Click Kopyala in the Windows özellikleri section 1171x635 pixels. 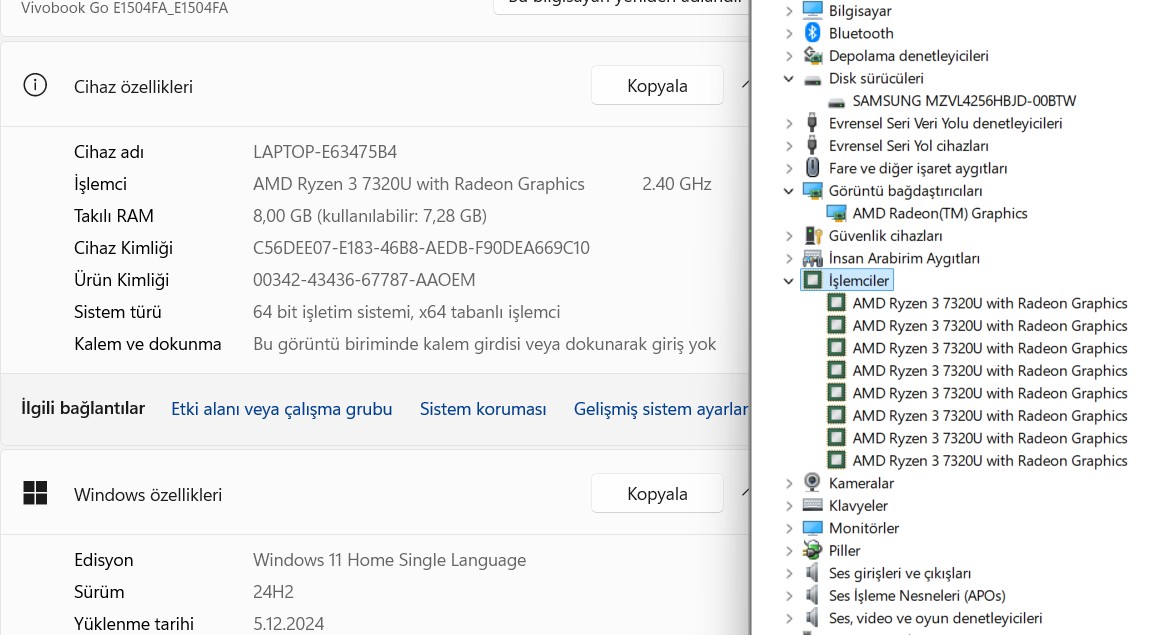click(x=657, y=493)
